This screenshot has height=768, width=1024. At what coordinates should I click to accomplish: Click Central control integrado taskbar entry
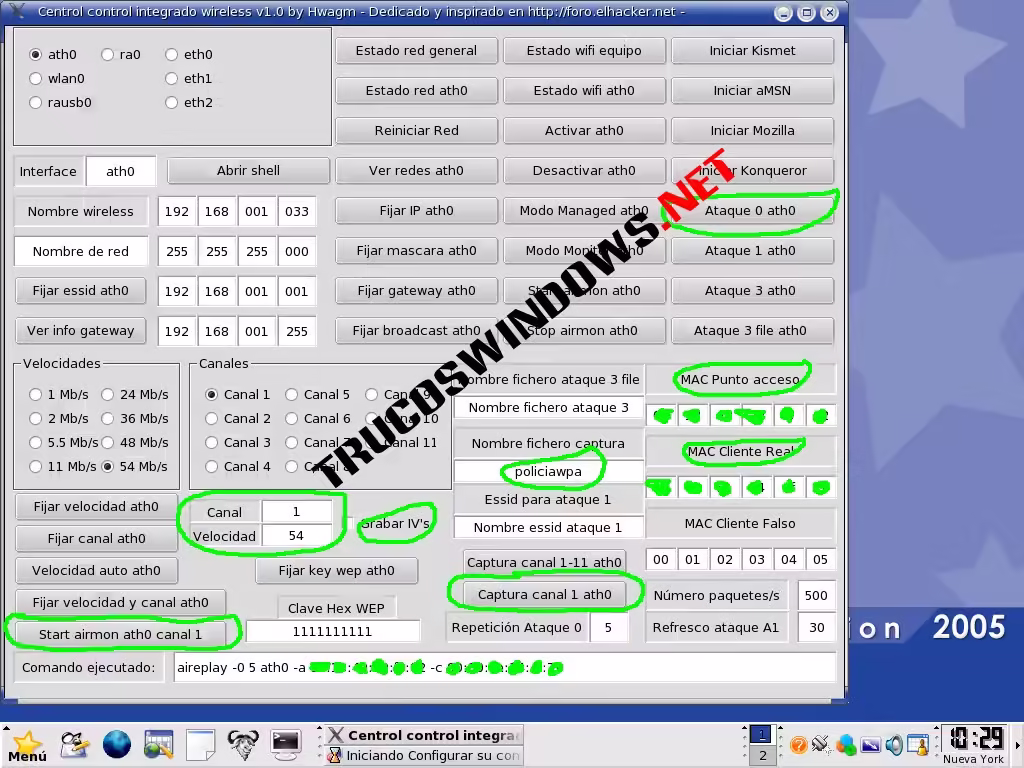(423, 735)
